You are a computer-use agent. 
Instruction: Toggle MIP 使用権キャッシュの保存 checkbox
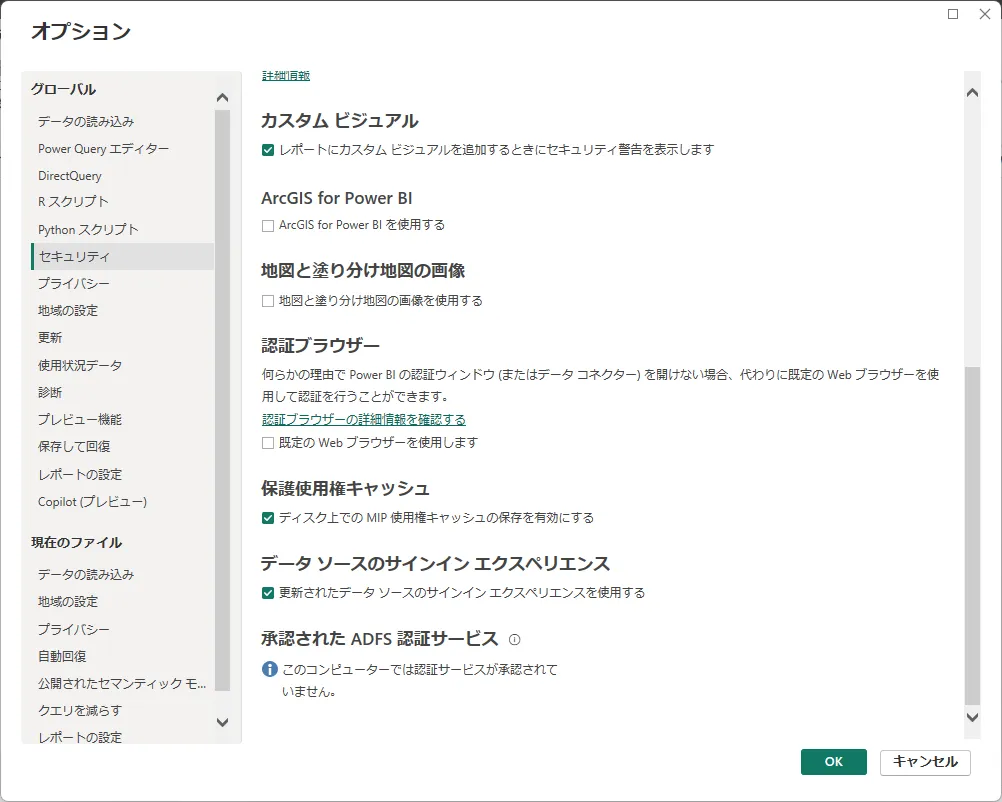(x=268, y=518)
